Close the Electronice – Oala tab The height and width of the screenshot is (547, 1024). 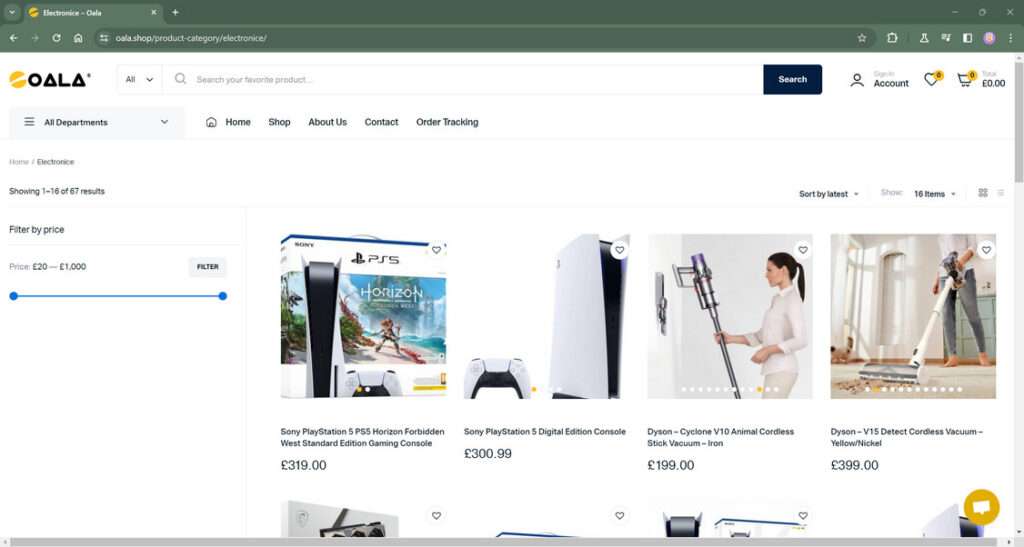coord(153,12)
